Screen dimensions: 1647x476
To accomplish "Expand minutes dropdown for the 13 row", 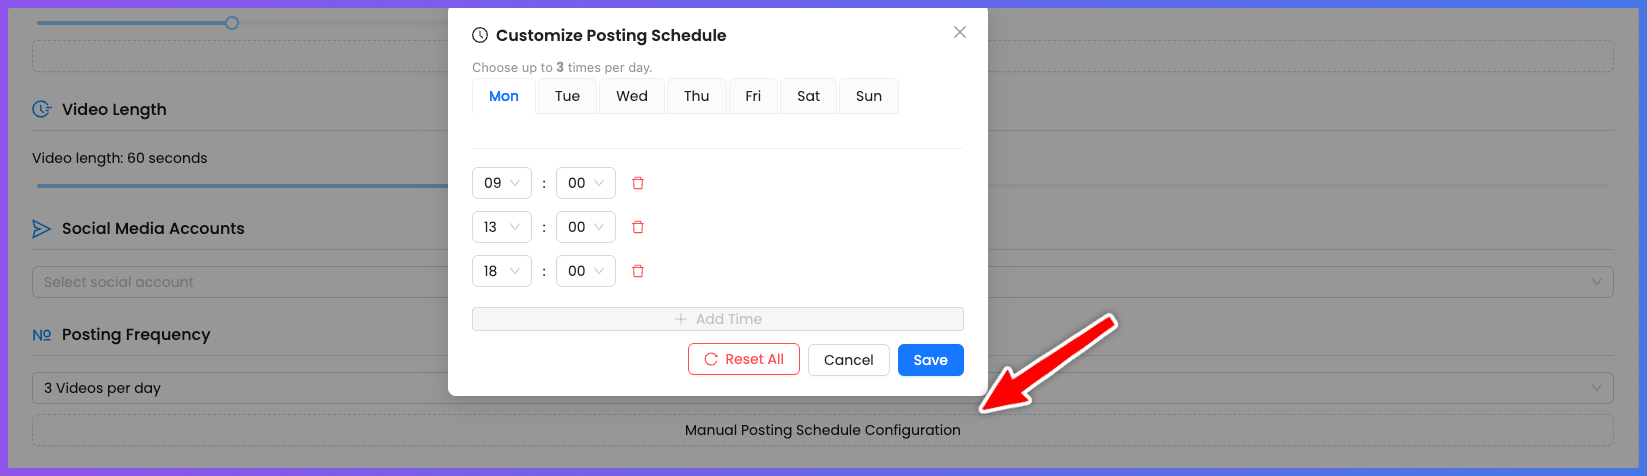I will point(585,227).
